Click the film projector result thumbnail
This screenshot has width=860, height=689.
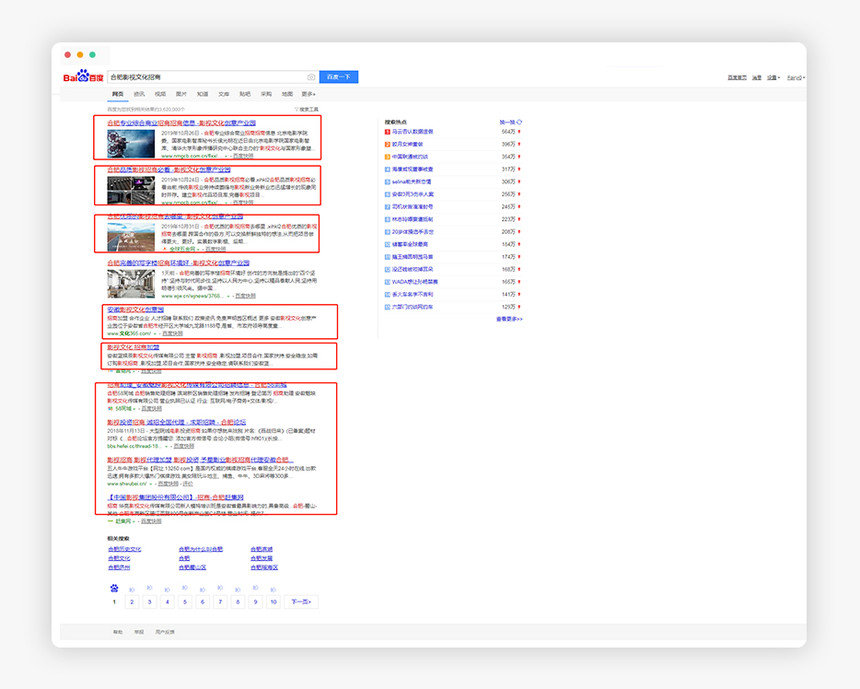click(131, 143)
